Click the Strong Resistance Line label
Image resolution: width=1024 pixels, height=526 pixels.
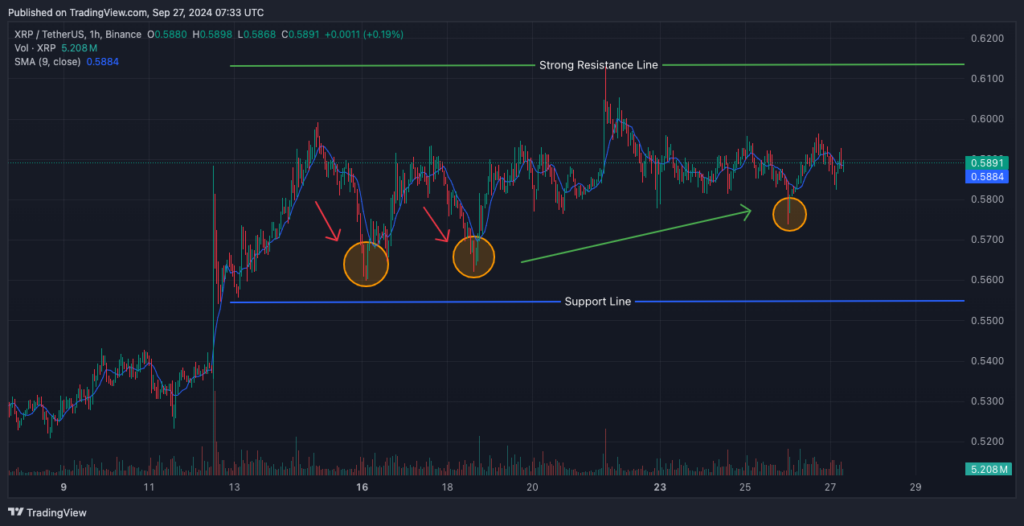(x=598, y=65)
